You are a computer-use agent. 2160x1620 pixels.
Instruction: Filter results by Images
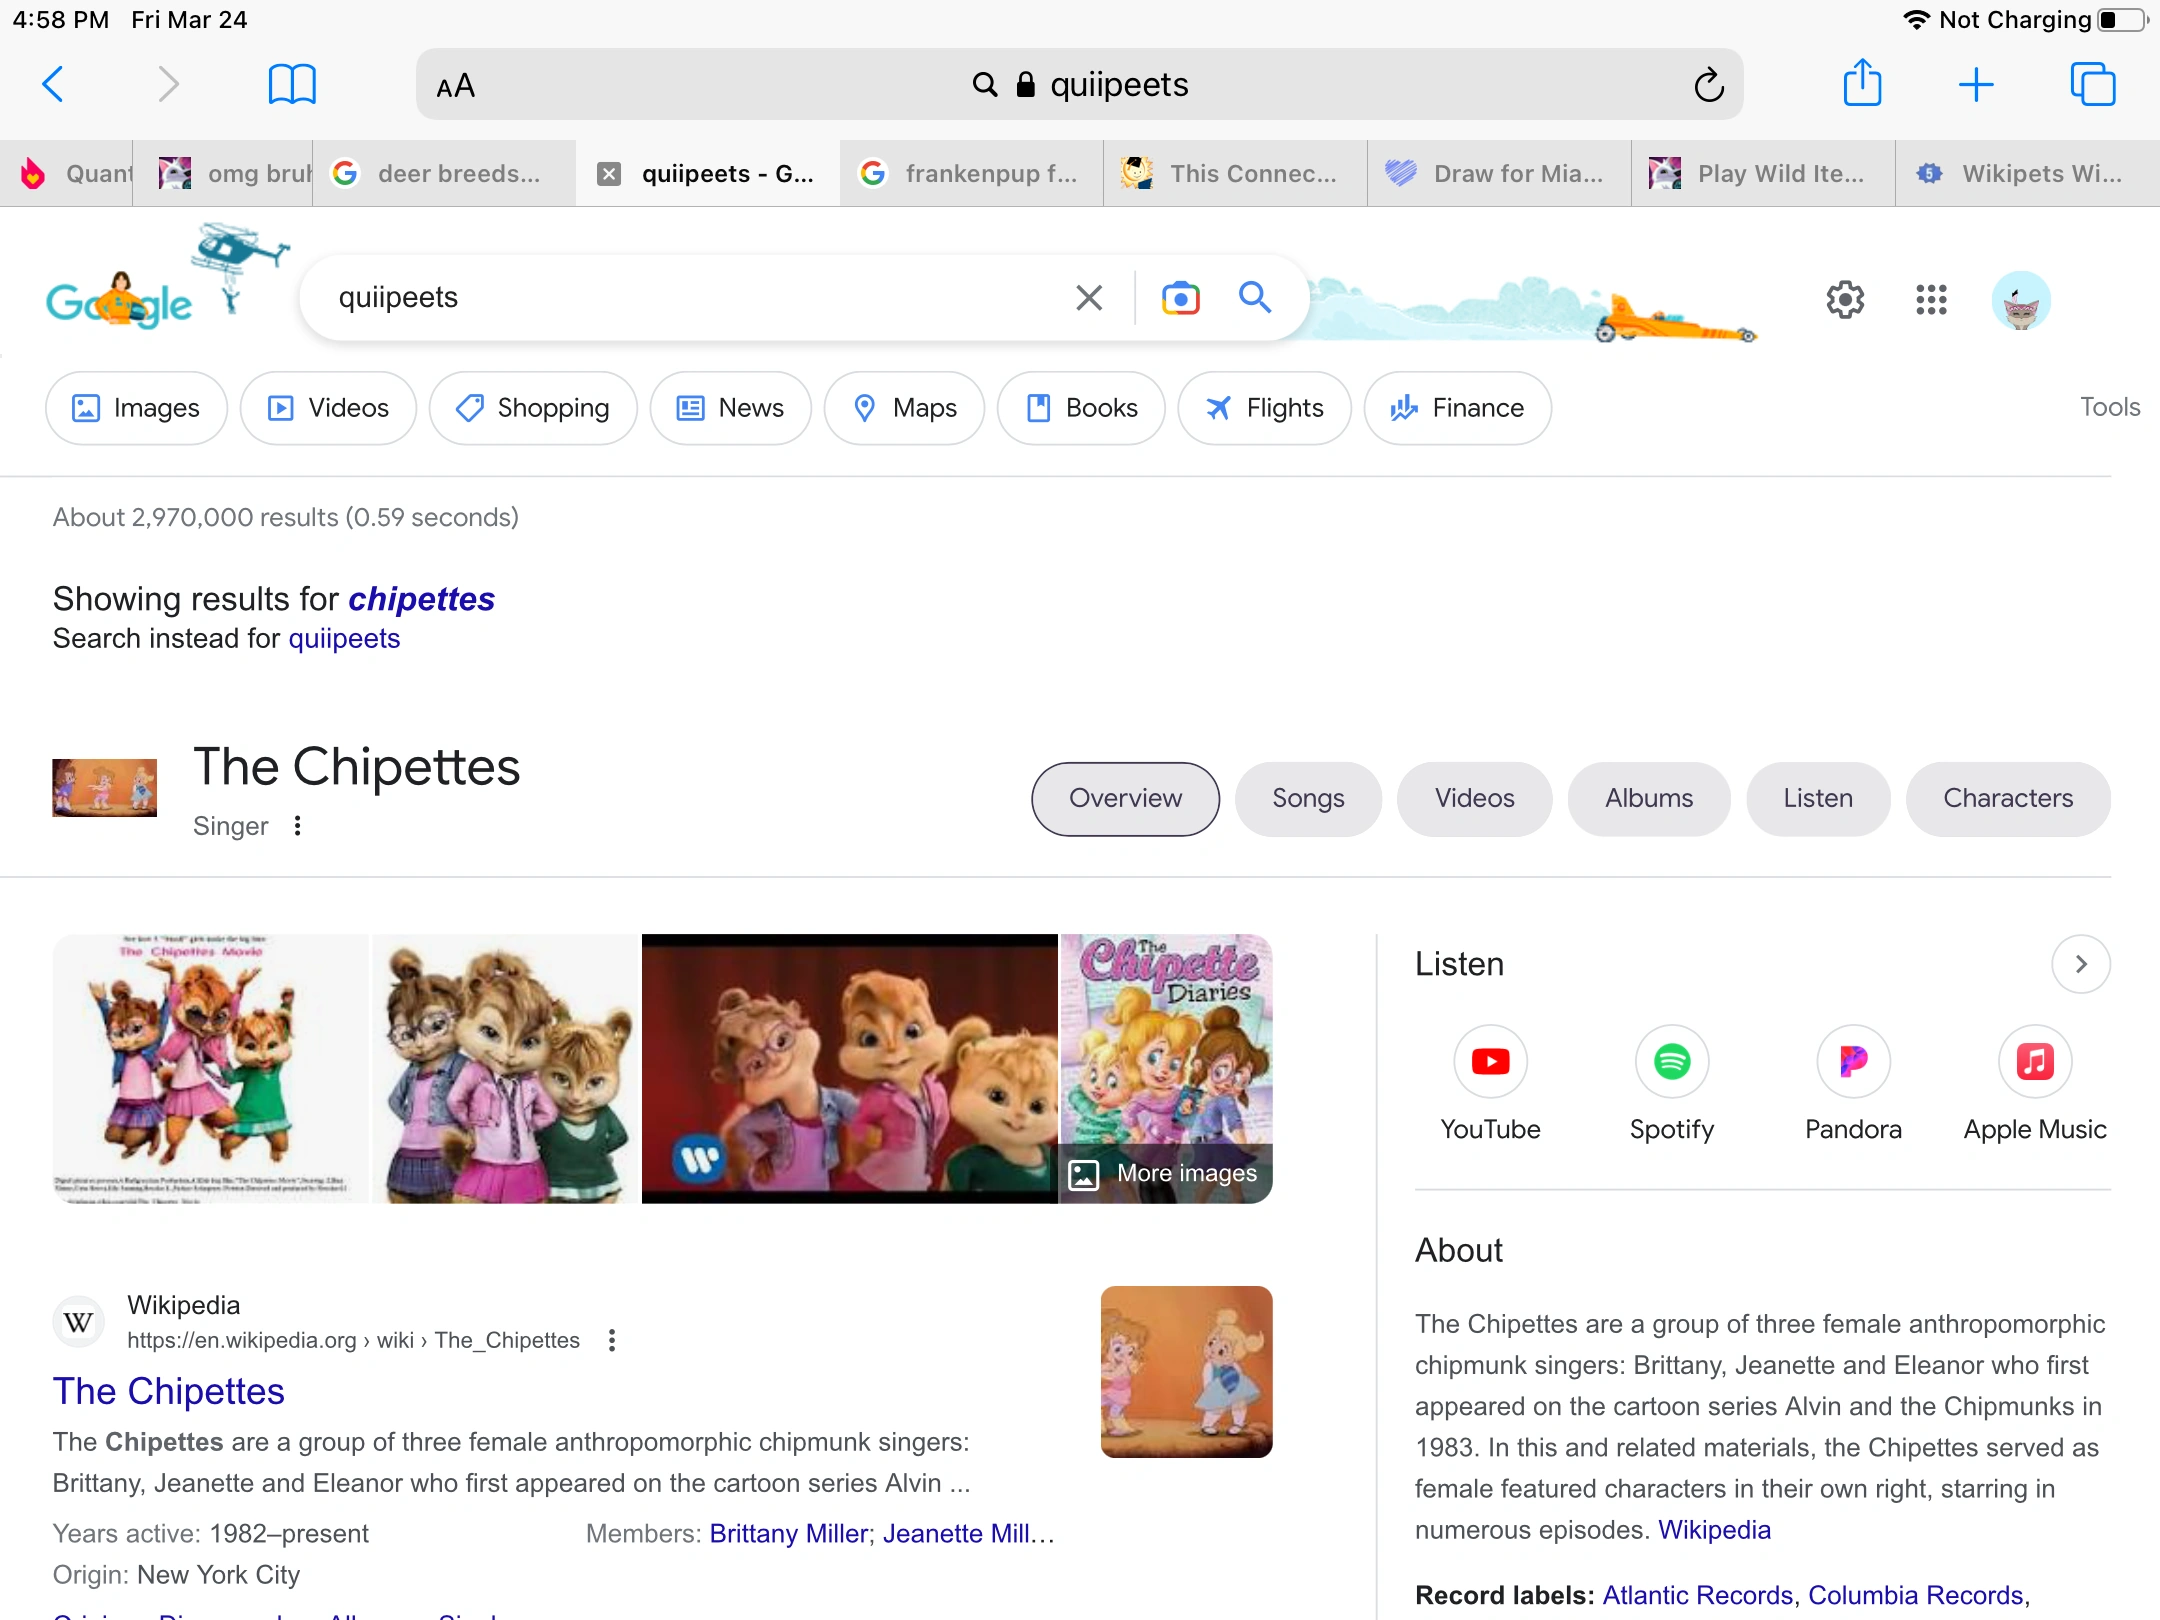point(136,408)
